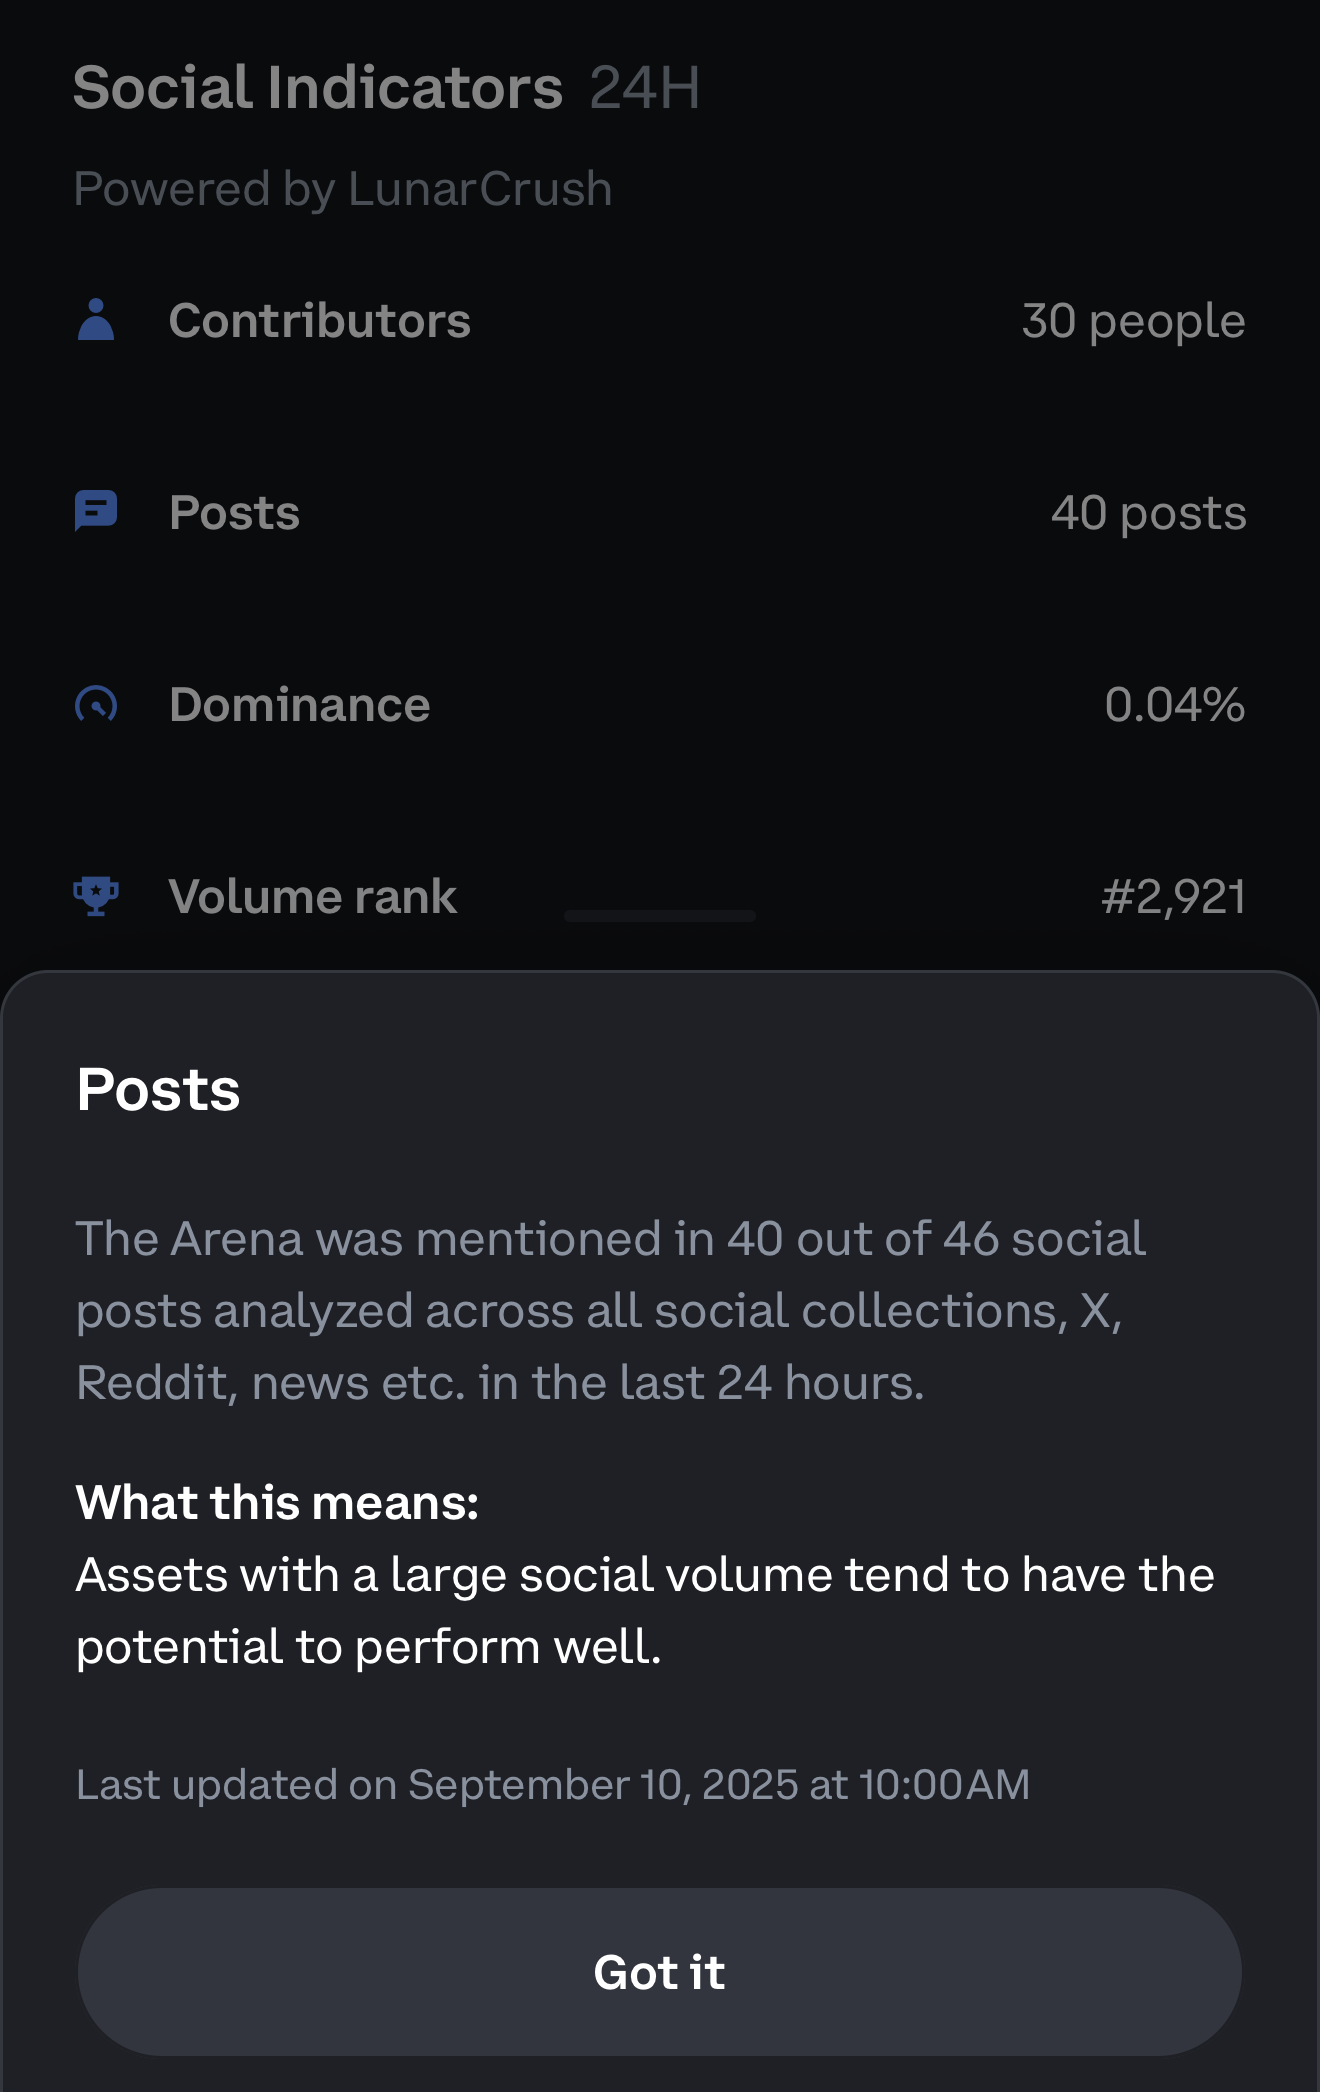This screenshot has width=1320, height=2092.
Task: Click the 30 people value
Action: (1133, 321)
